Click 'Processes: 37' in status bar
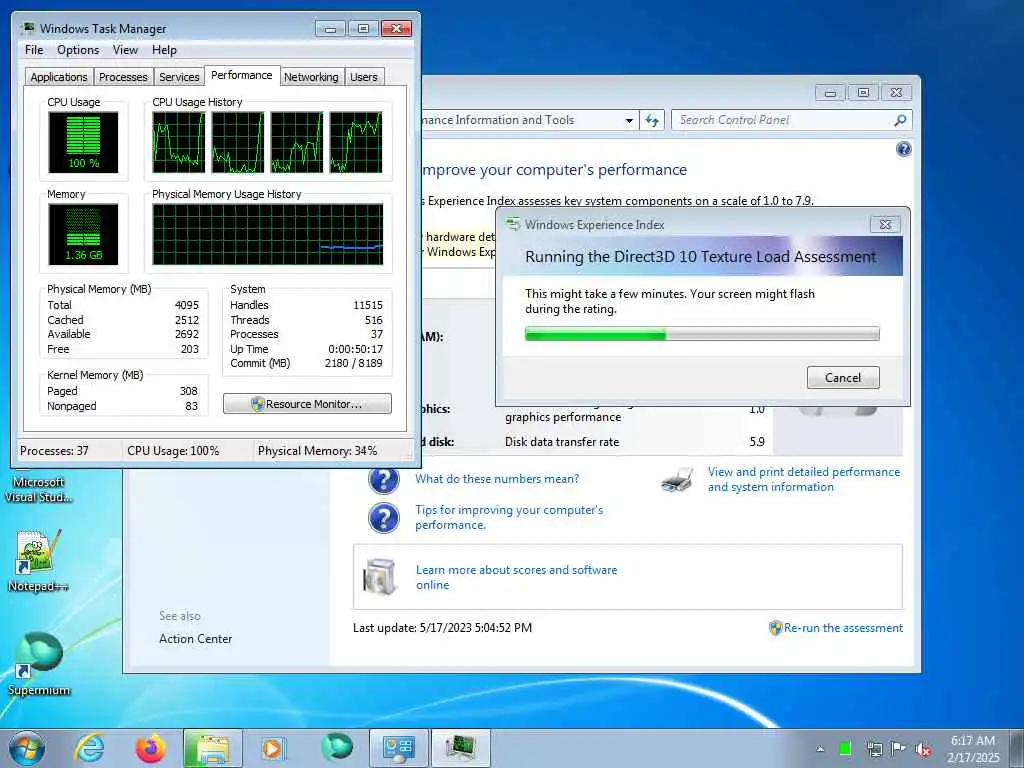The height and width of the screenshot is (768, 1024). pos(54,451)
